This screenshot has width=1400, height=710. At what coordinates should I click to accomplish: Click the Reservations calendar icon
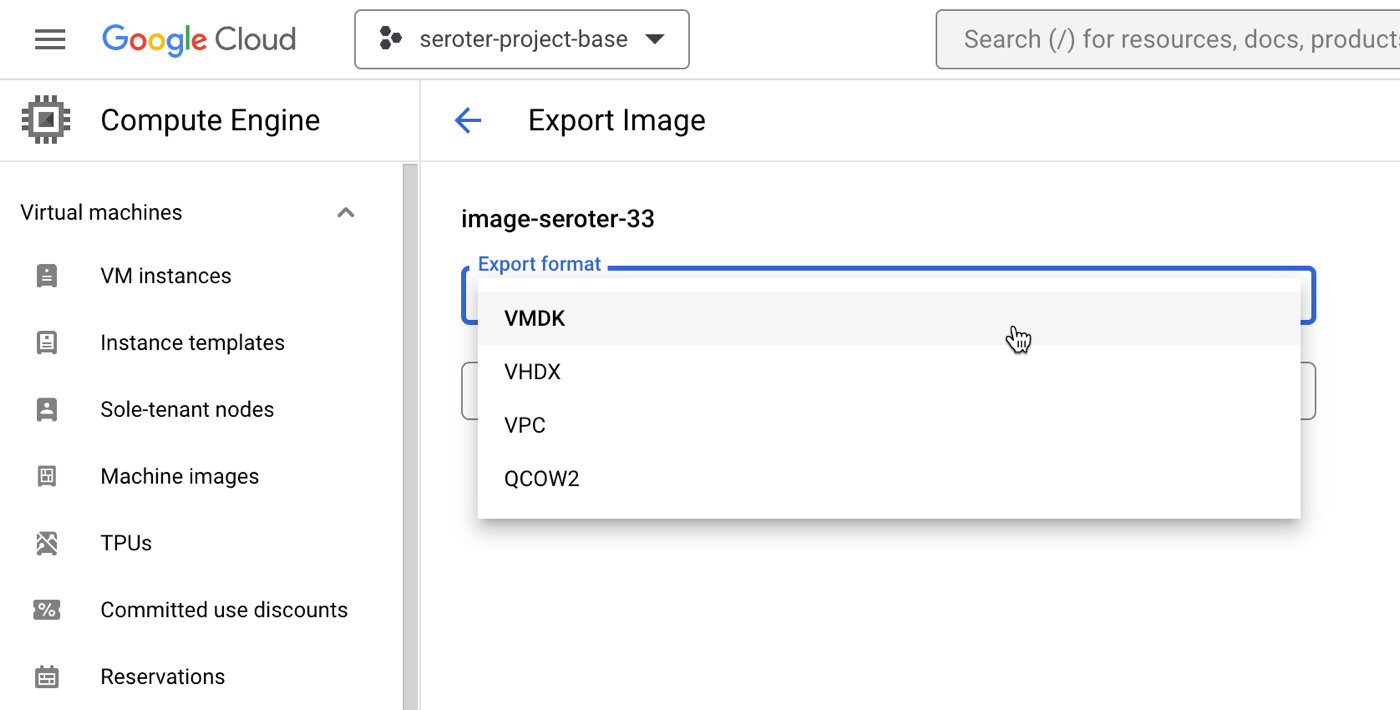[47, 677]
